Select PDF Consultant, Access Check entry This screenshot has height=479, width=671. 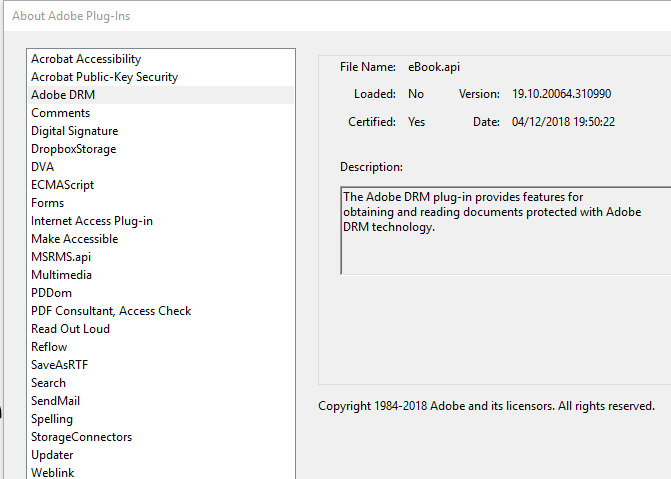[x=111, y=311]
